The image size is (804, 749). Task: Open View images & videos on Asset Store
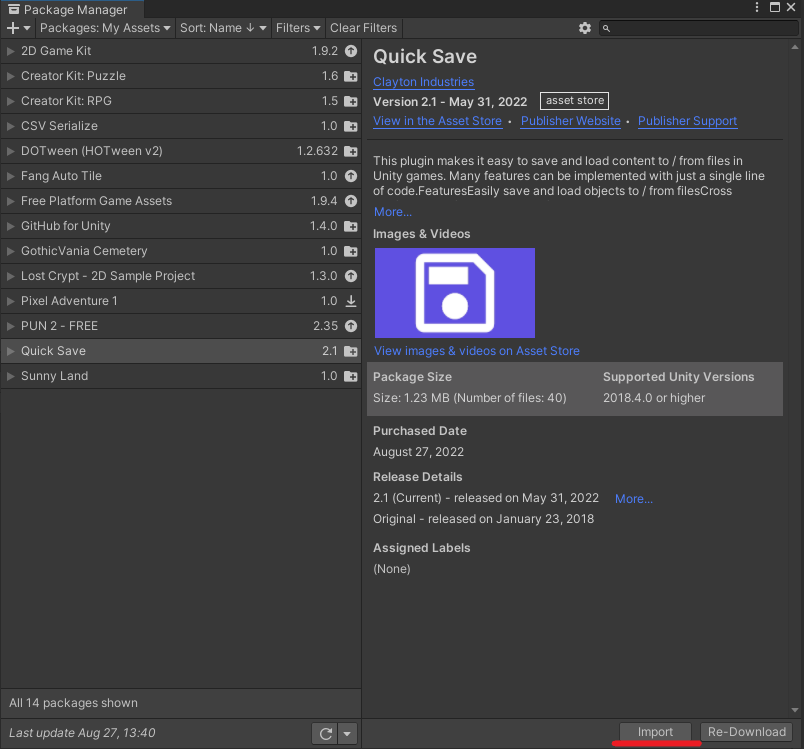(477, 351)
